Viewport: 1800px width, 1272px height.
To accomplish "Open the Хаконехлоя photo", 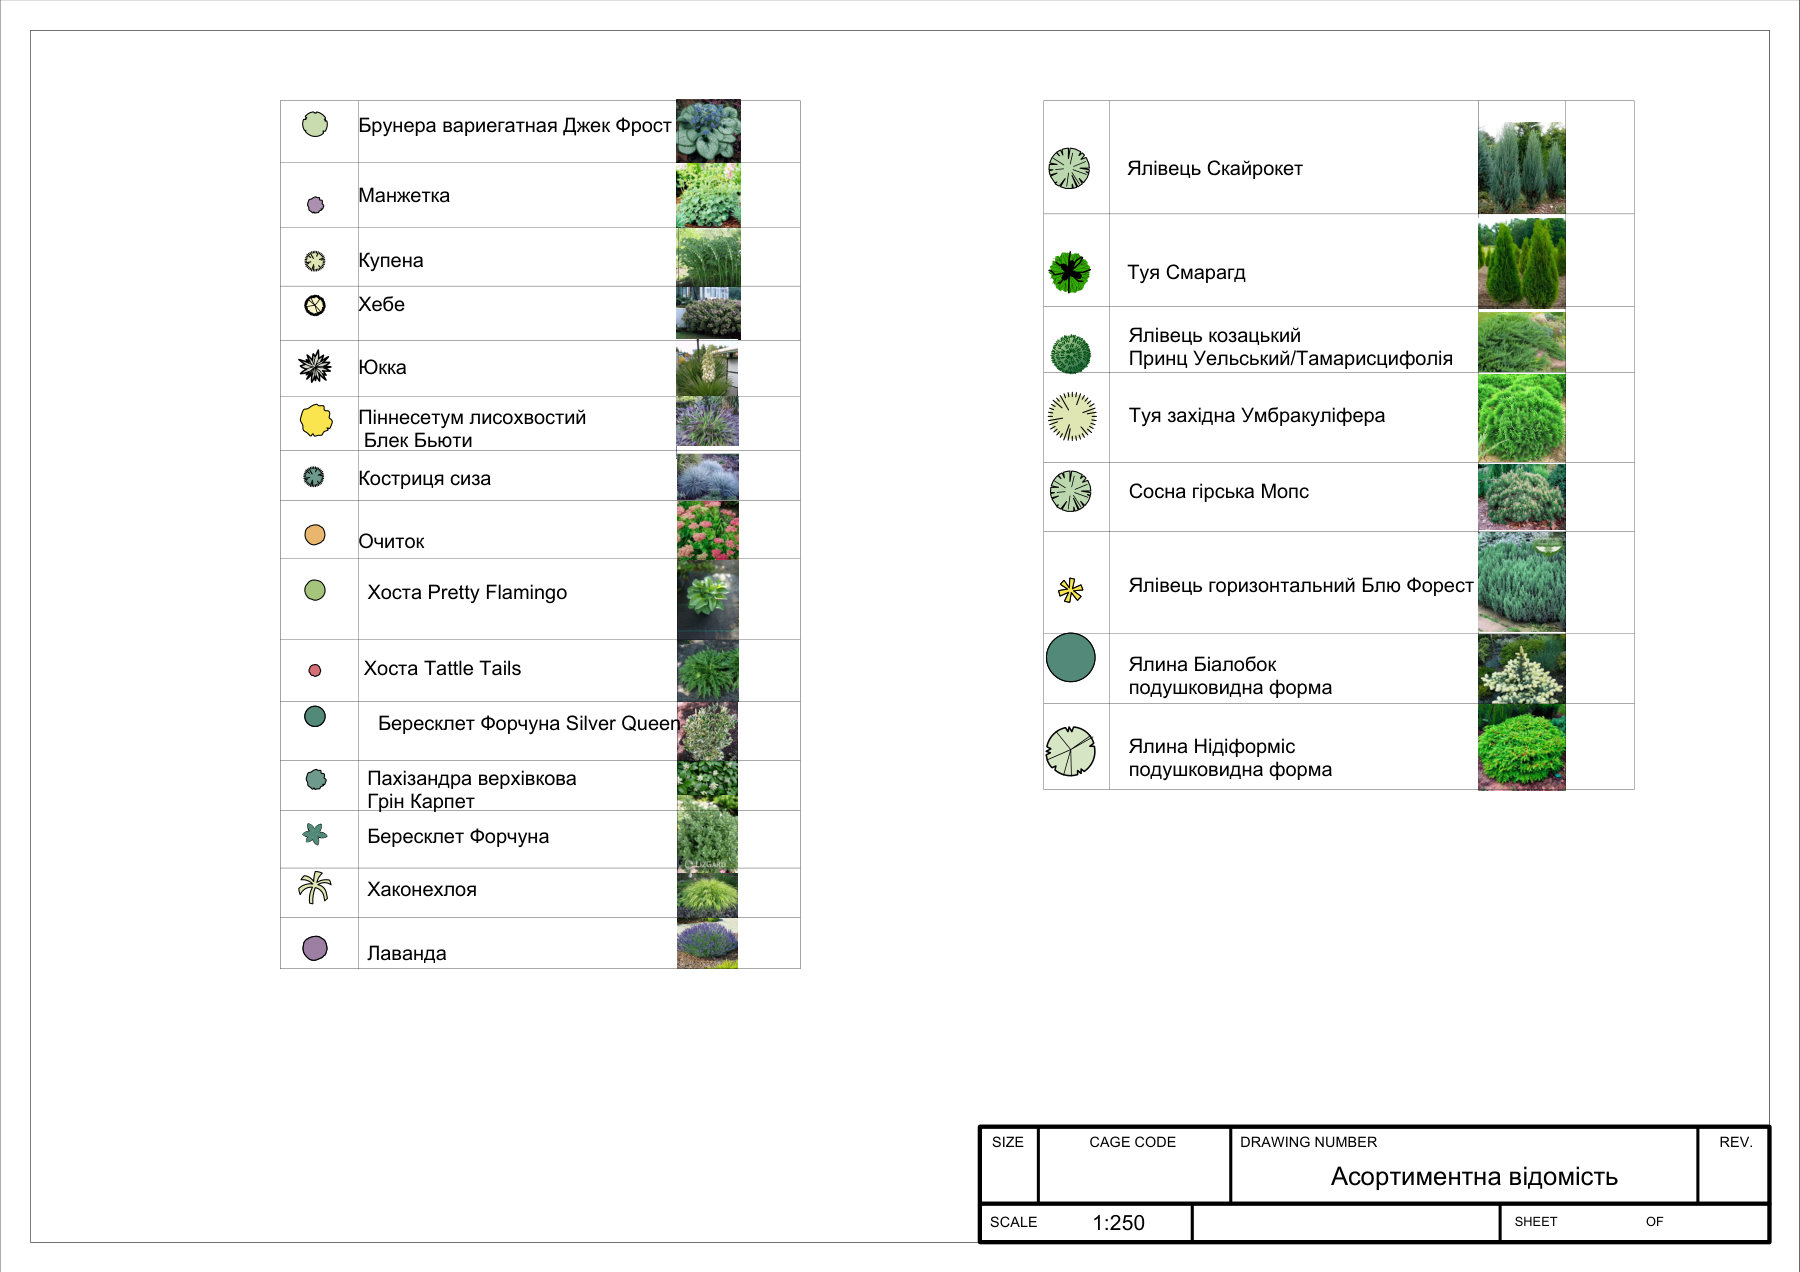I will [707, 894].
